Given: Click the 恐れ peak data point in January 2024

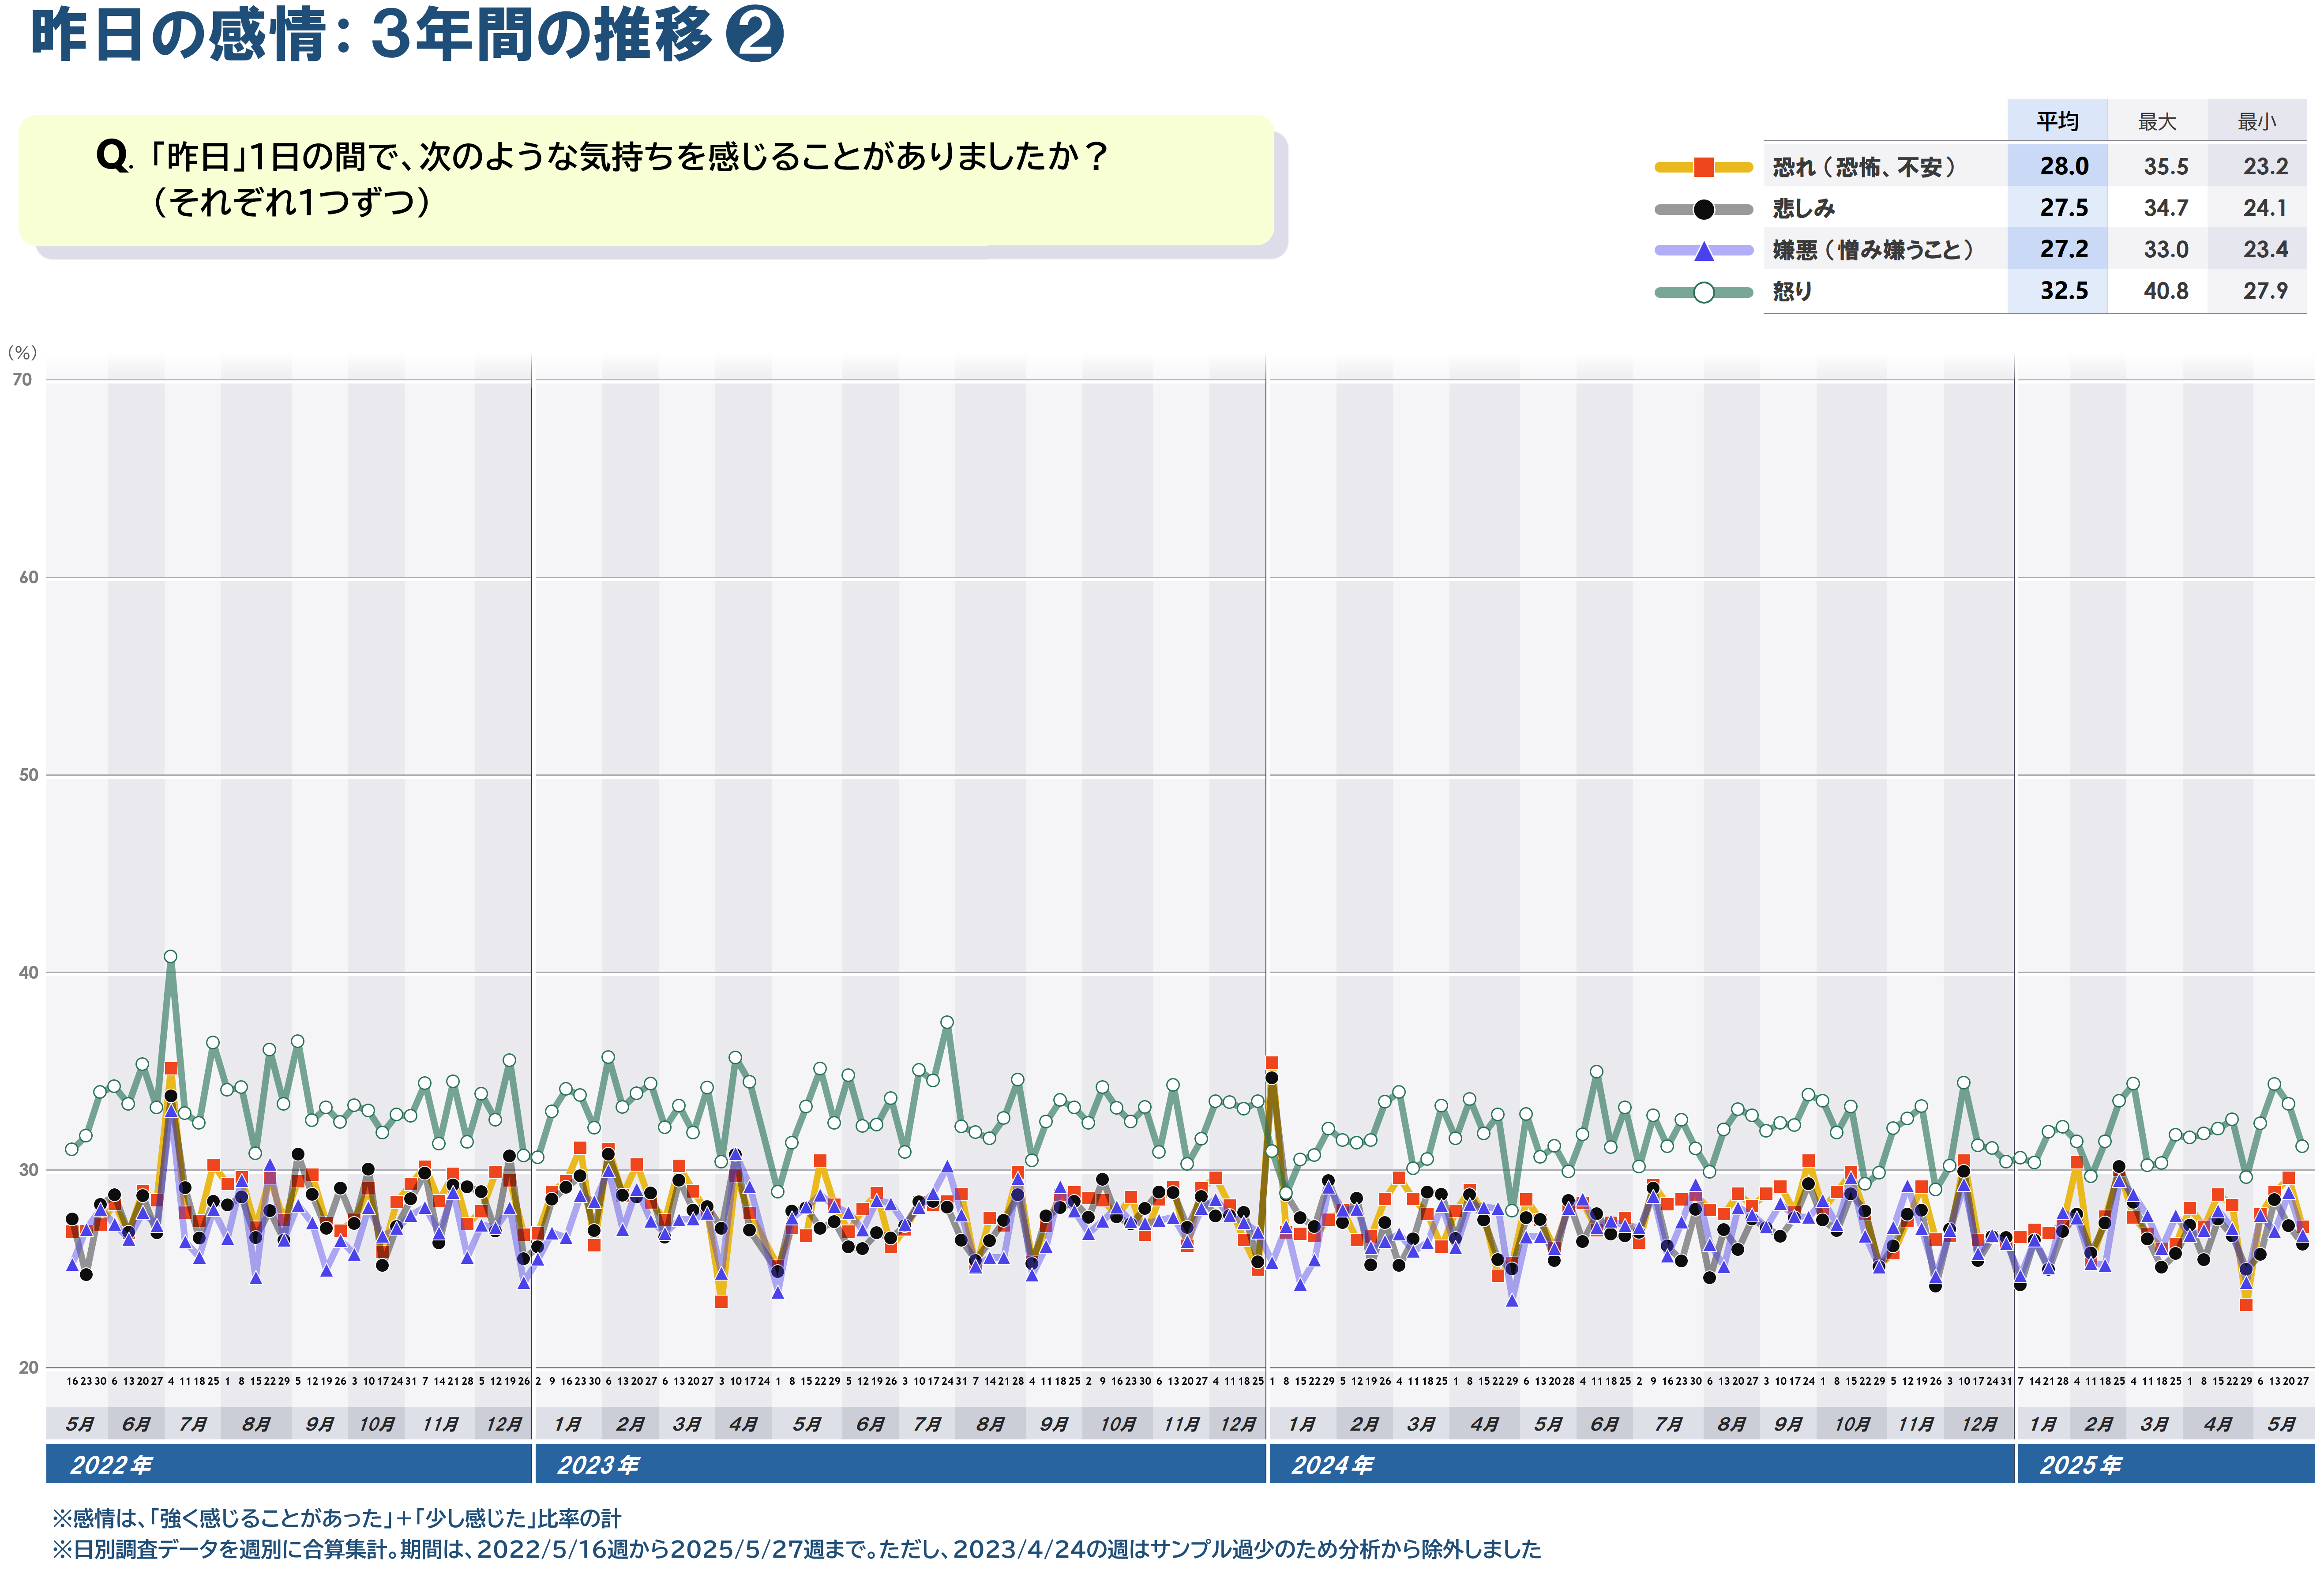Looking at the screenshot, I should coord(1272,1063).
